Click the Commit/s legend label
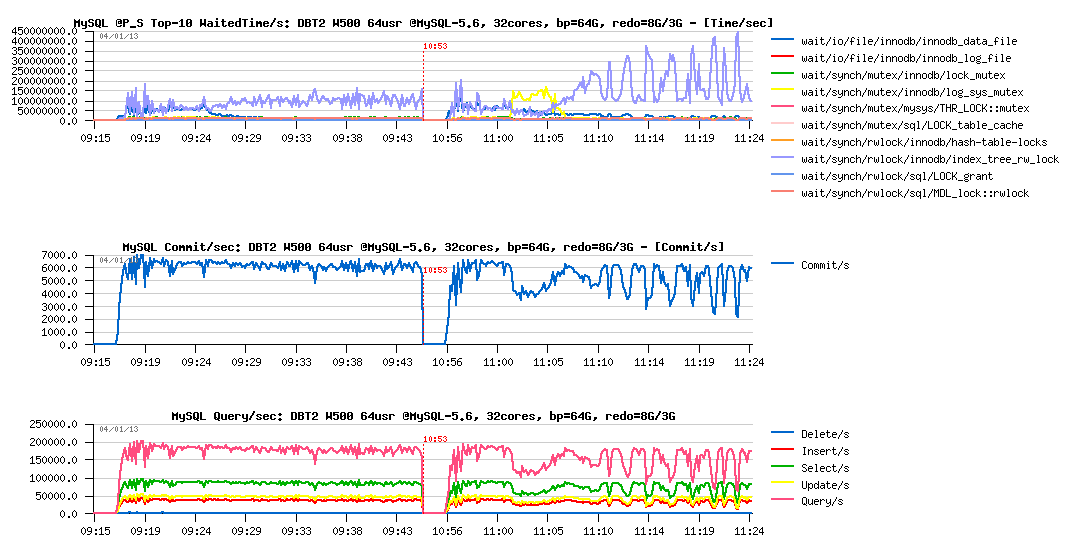This screenshot has height=549, width=1070. (x=825, y=265)
